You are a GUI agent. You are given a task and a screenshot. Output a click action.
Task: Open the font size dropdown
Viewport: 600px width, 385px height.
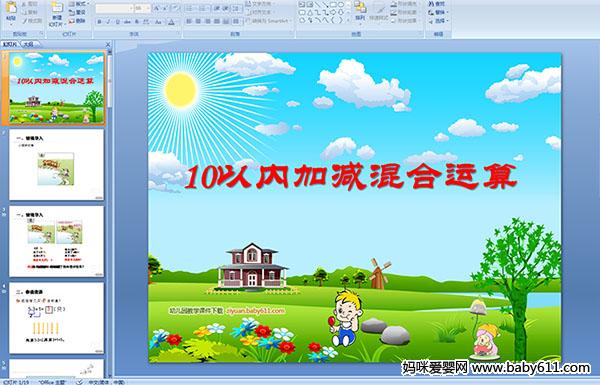click(x=148, y=8)
